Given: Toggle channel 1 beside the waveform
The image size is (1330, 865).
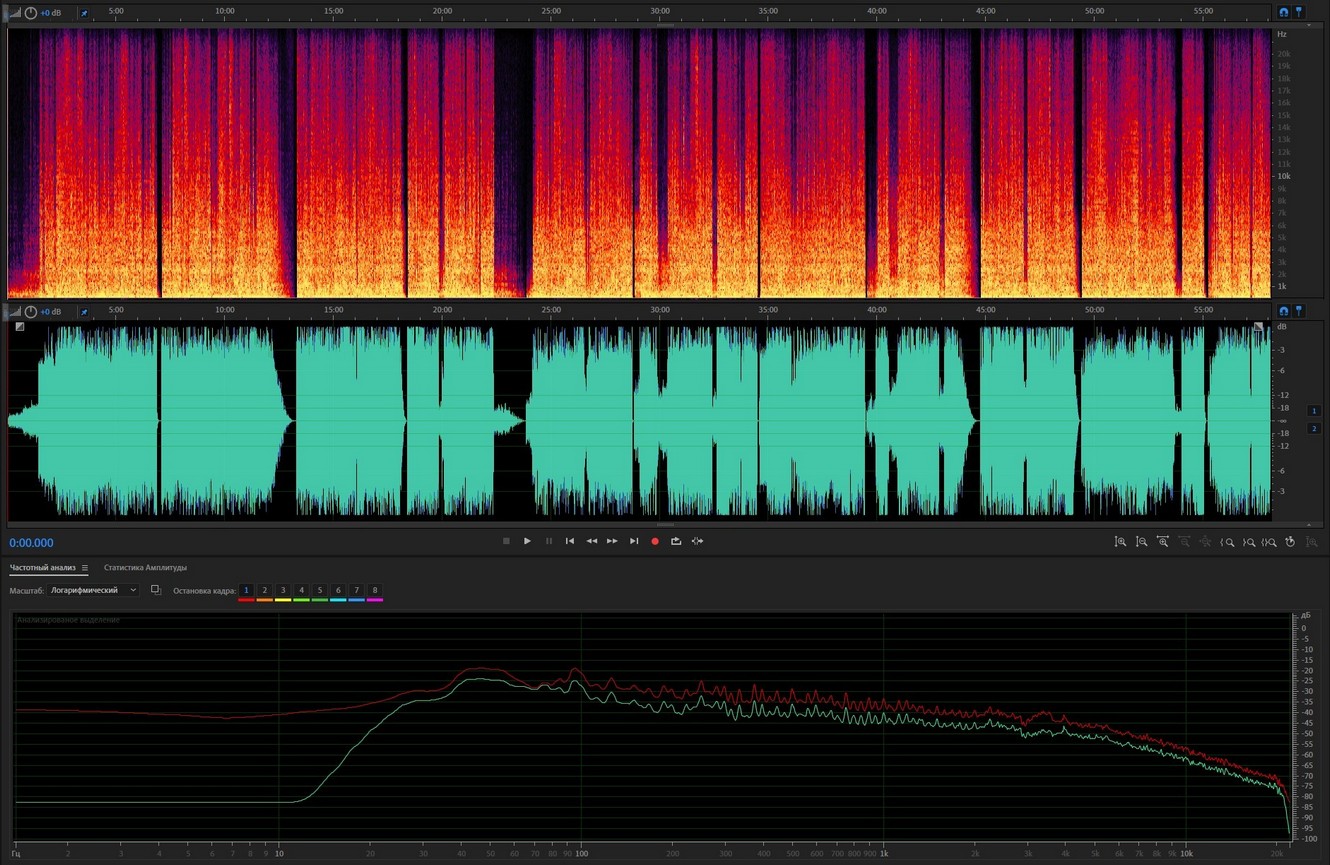Looking at the screenshot, I should point(1314,411).
